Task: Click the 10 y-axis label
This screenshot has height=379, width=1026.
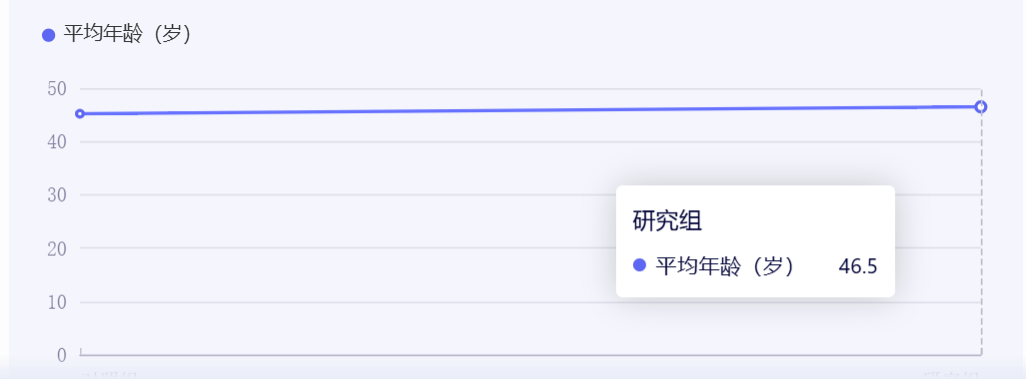Action: pos(58,302)
